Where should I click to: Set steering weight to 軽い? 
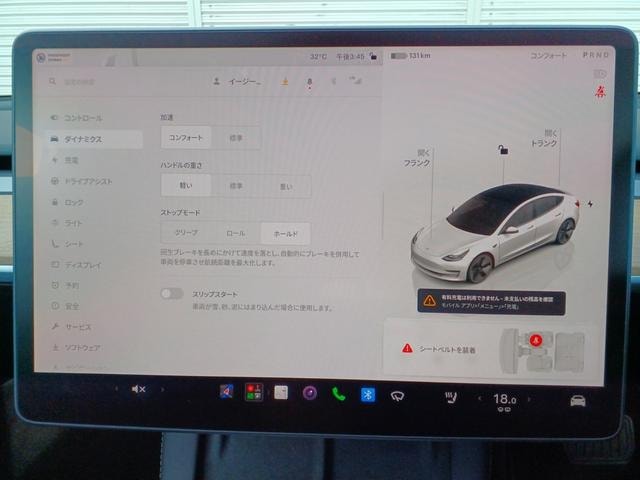point(186,185)
